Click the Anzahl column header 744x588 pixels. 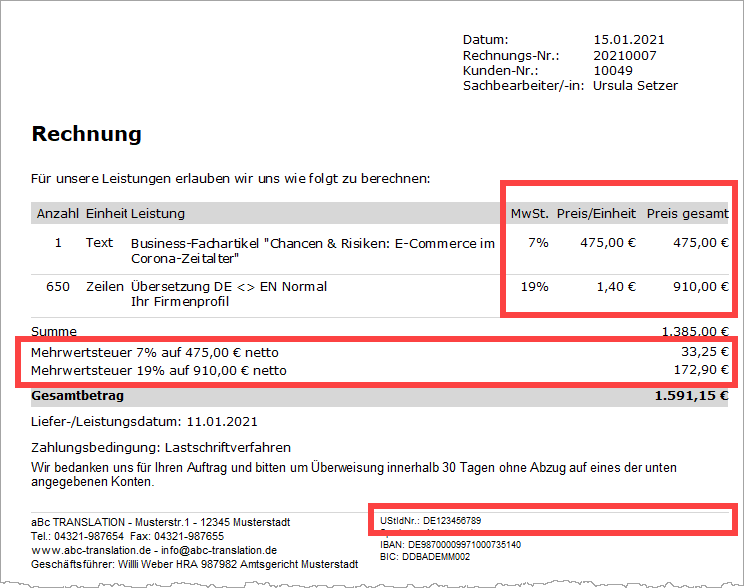point(57,214)
